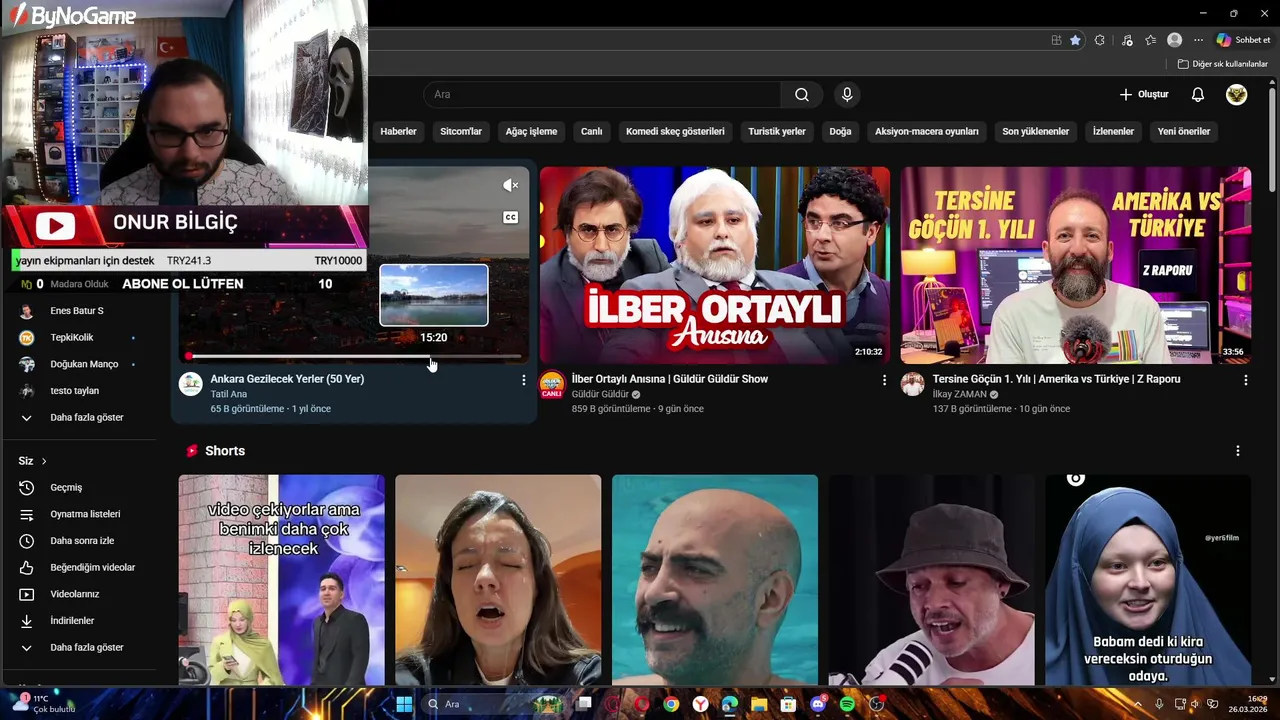Viewport: 1280px width, 720px height.
Task: Open Copilot Sohbet et button
Action: click(1243, 40)
